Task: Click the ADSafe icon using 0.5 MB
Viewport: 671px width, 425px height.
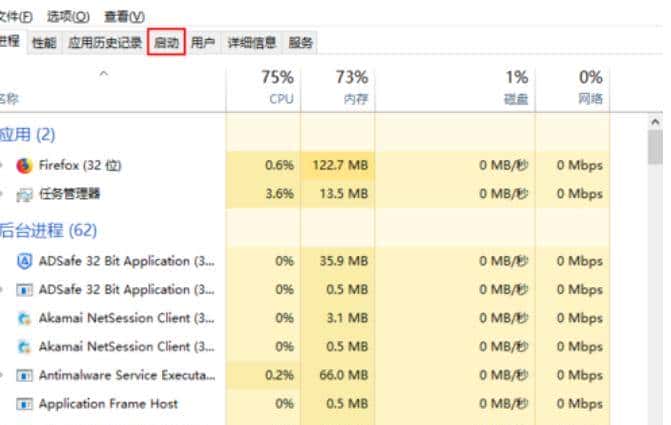Action: click(x=24, y=290)
